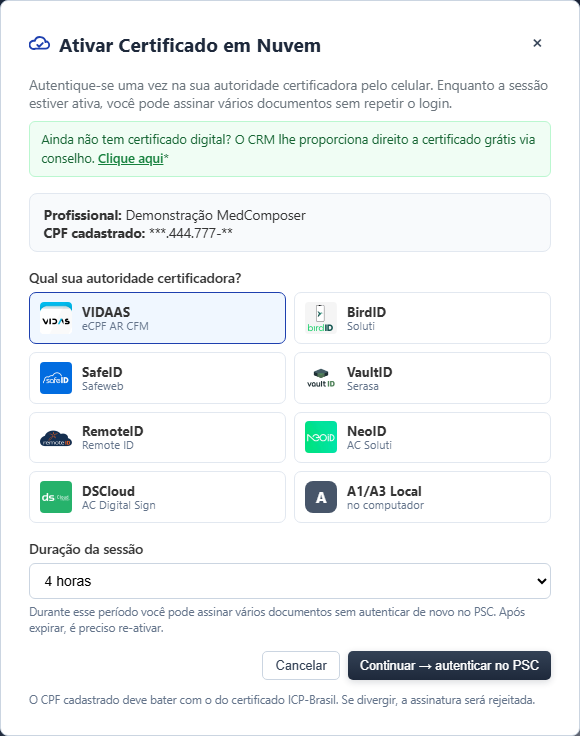Click Continuar autenticar no PSC button

tap(449, 665)
